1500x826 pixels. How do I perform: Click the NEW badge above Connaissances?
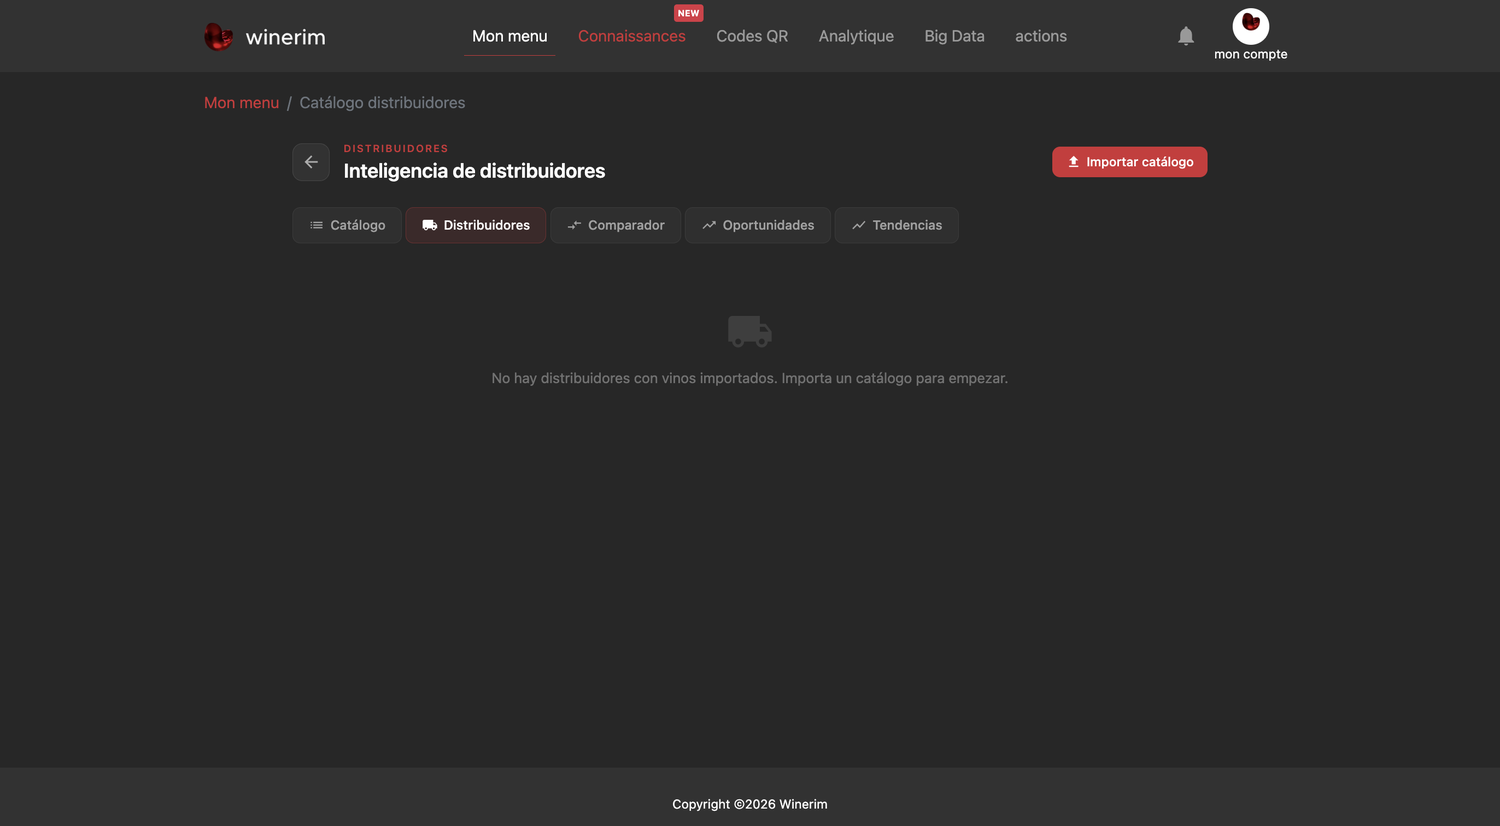coord(688,13)
